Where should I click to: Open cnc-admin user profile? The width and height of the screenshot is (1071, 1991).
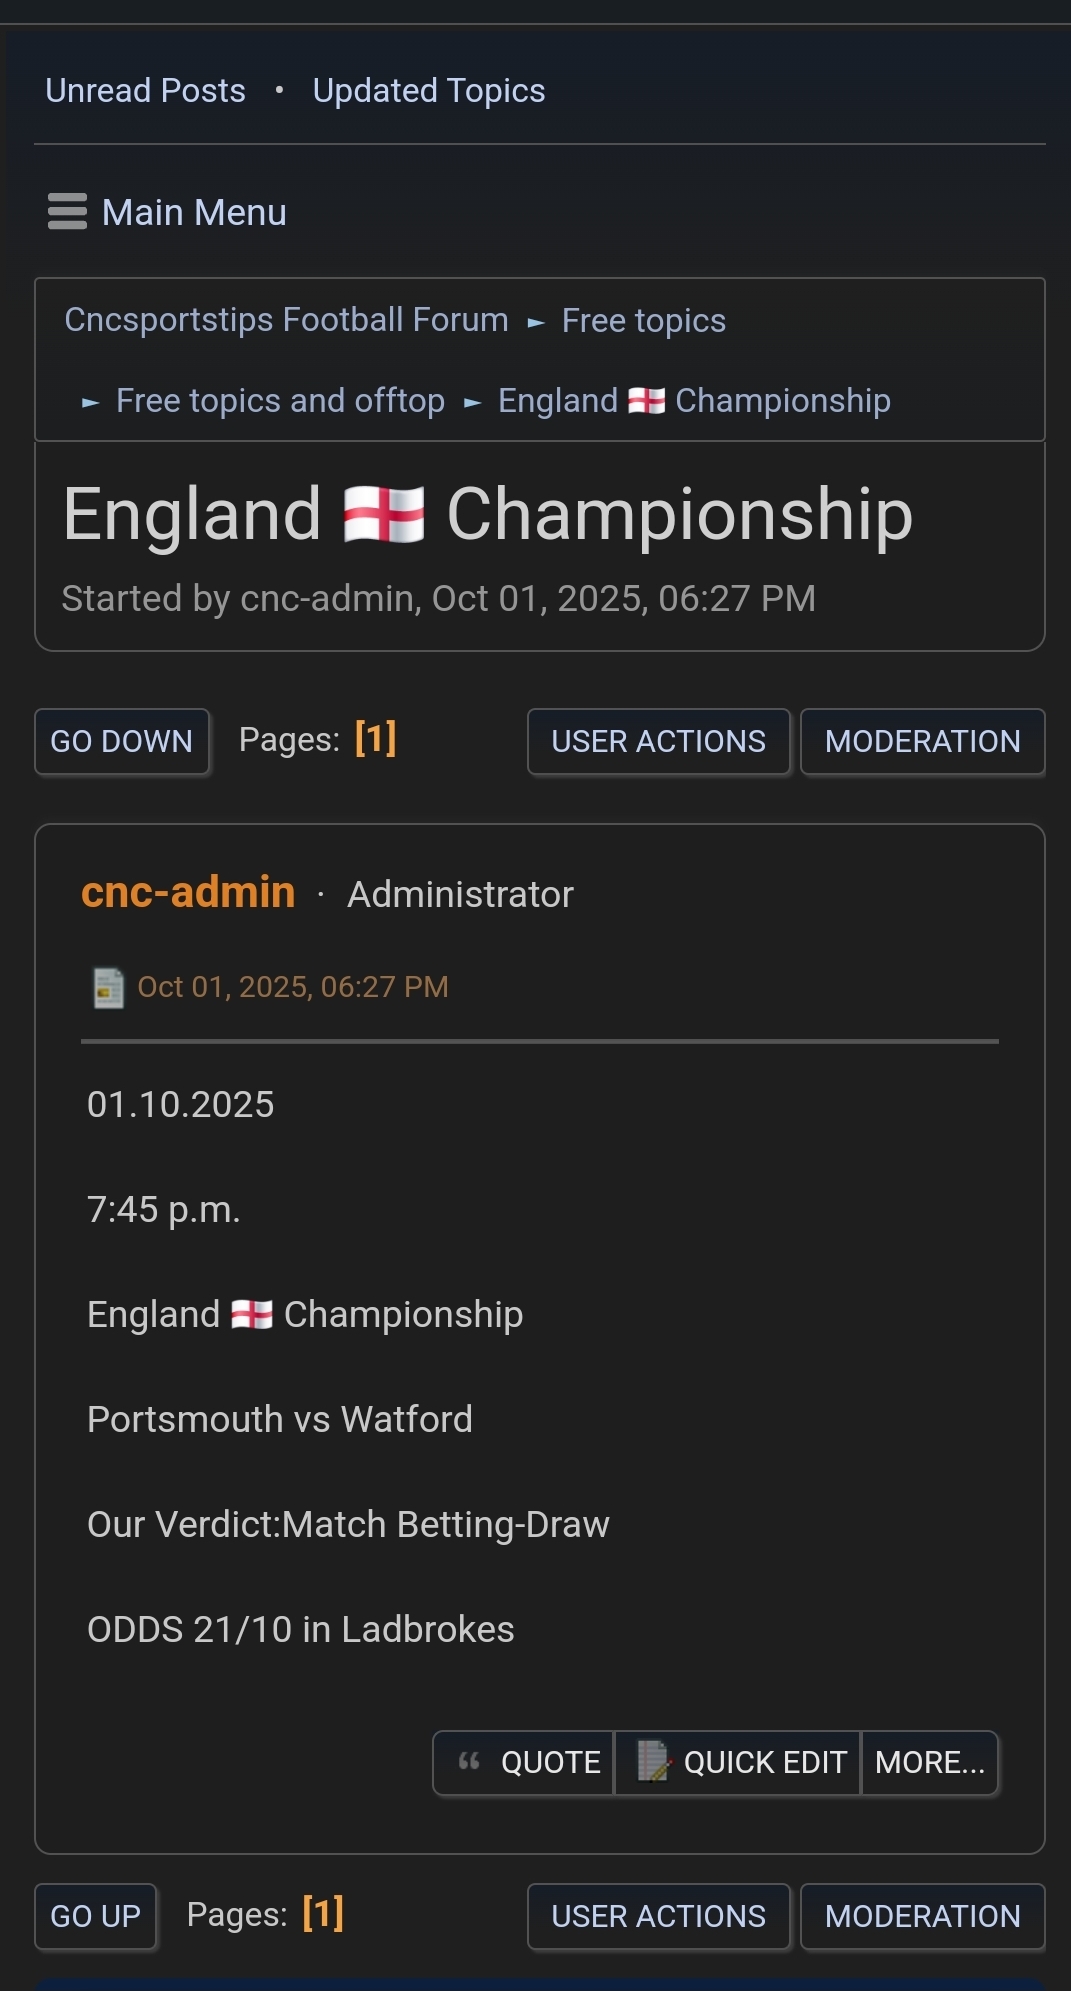[x=188, y=892]
